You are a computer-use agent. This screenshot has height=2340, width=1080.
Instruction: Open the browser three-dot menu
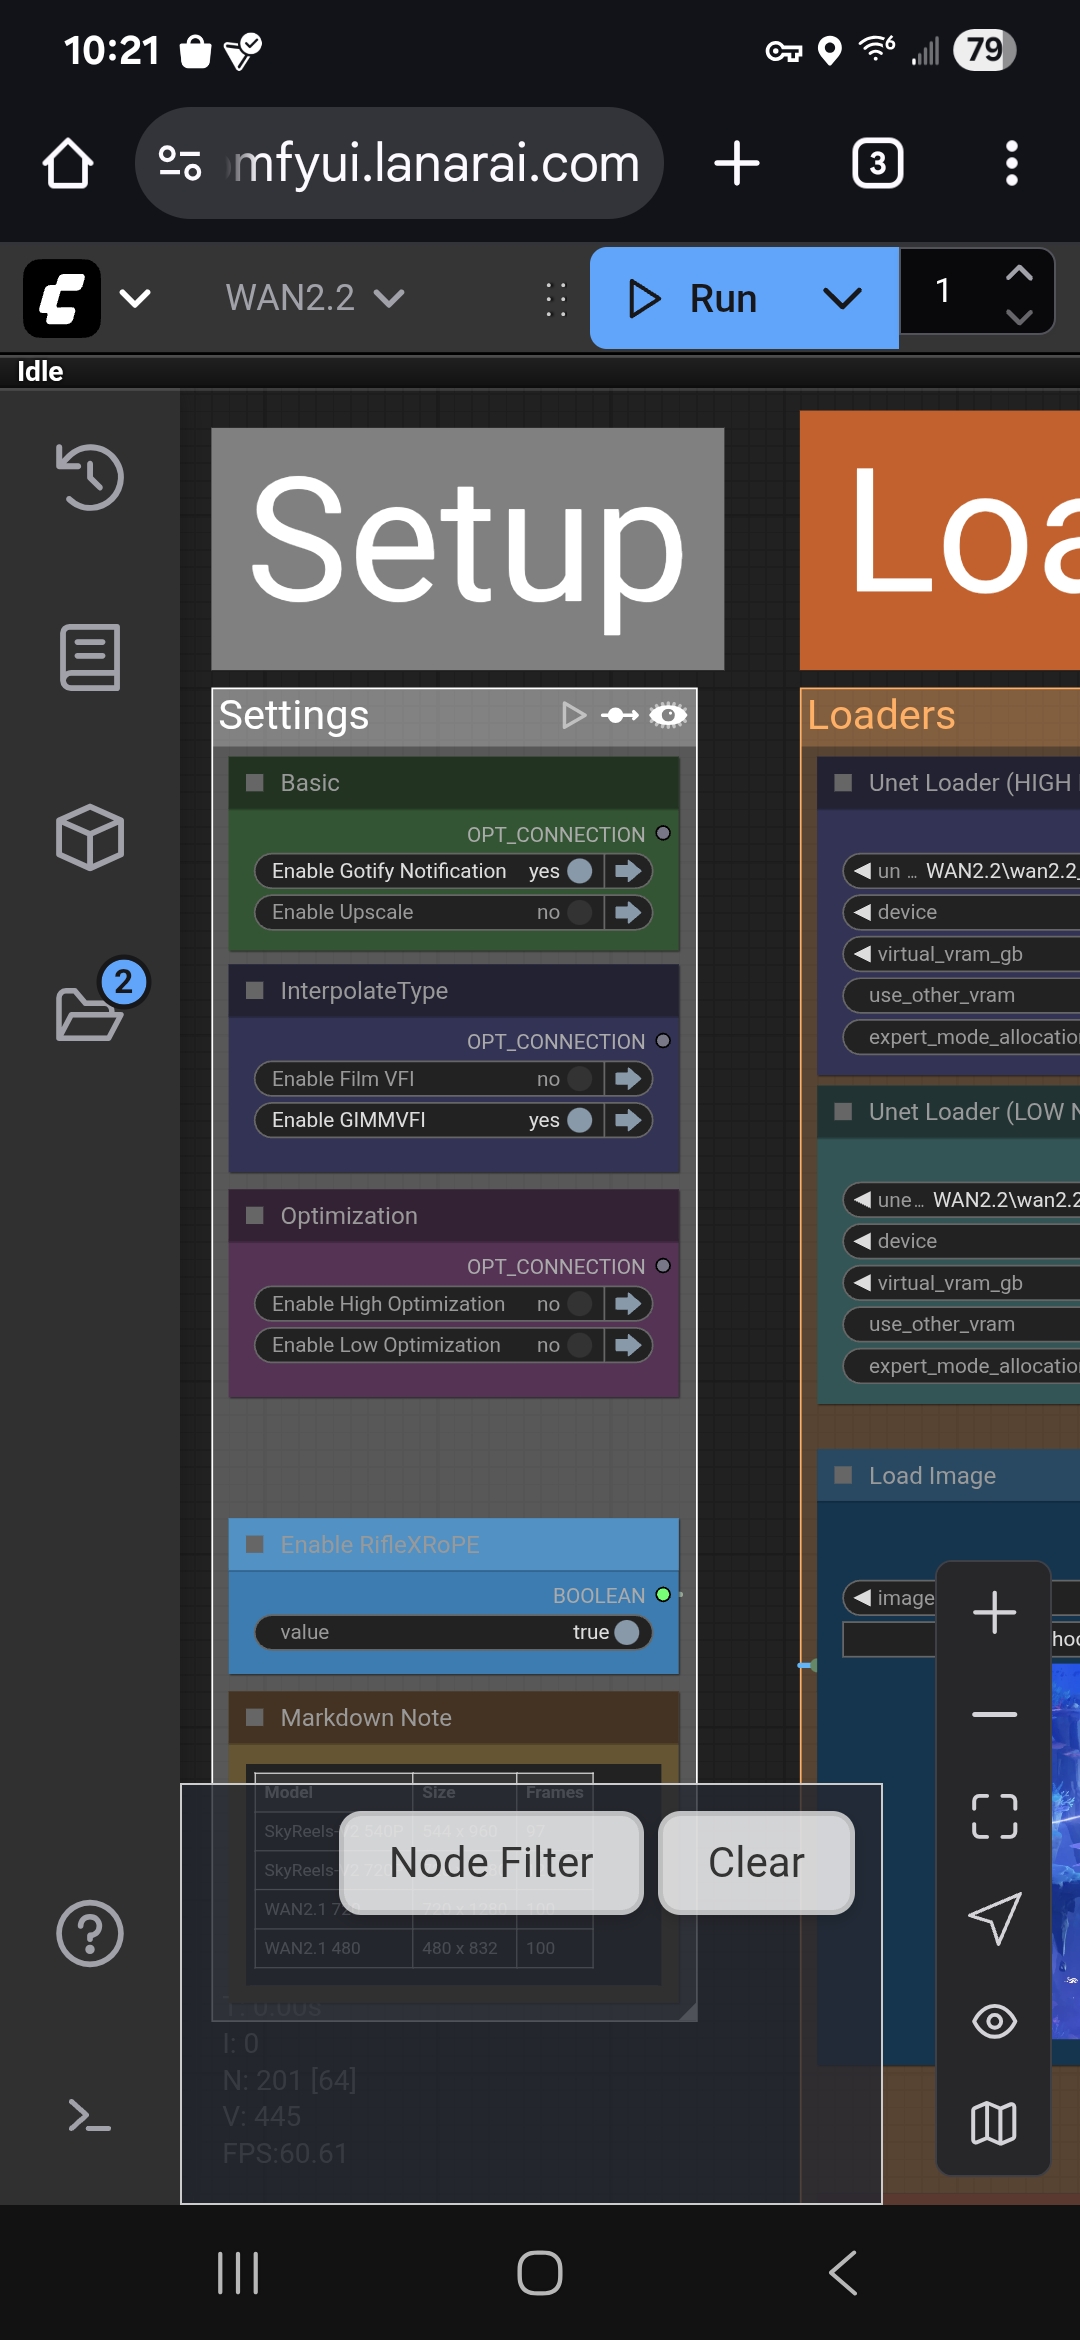pos(1012,163)
